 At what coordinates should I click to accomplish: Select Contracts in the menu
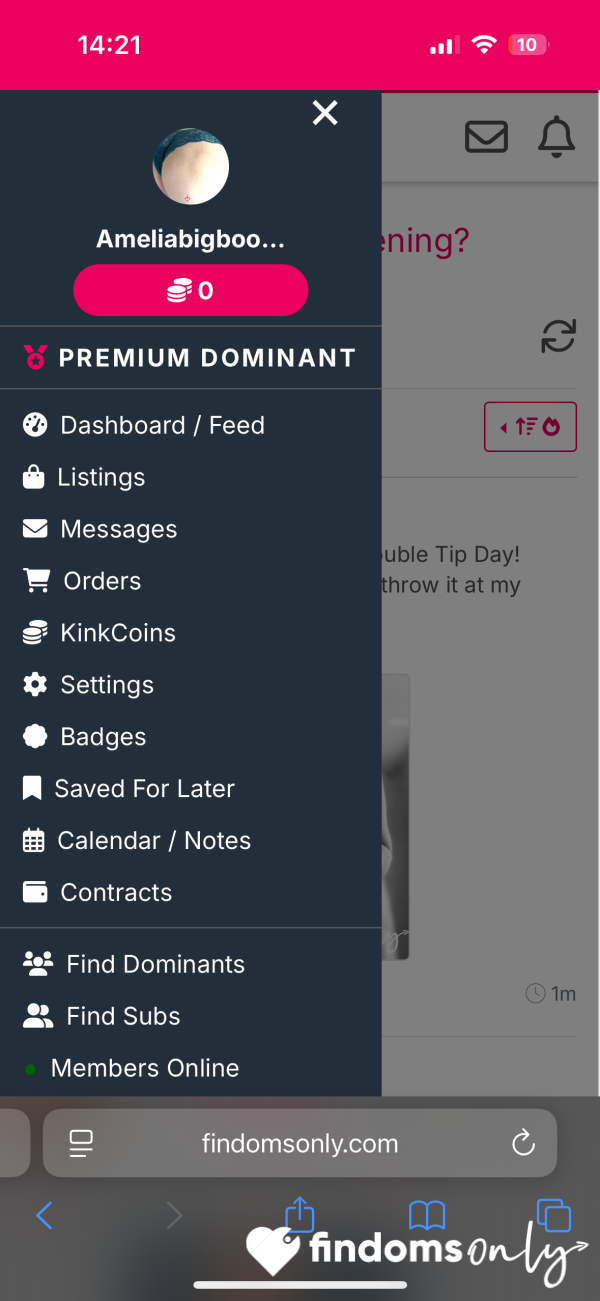[97, 893]
